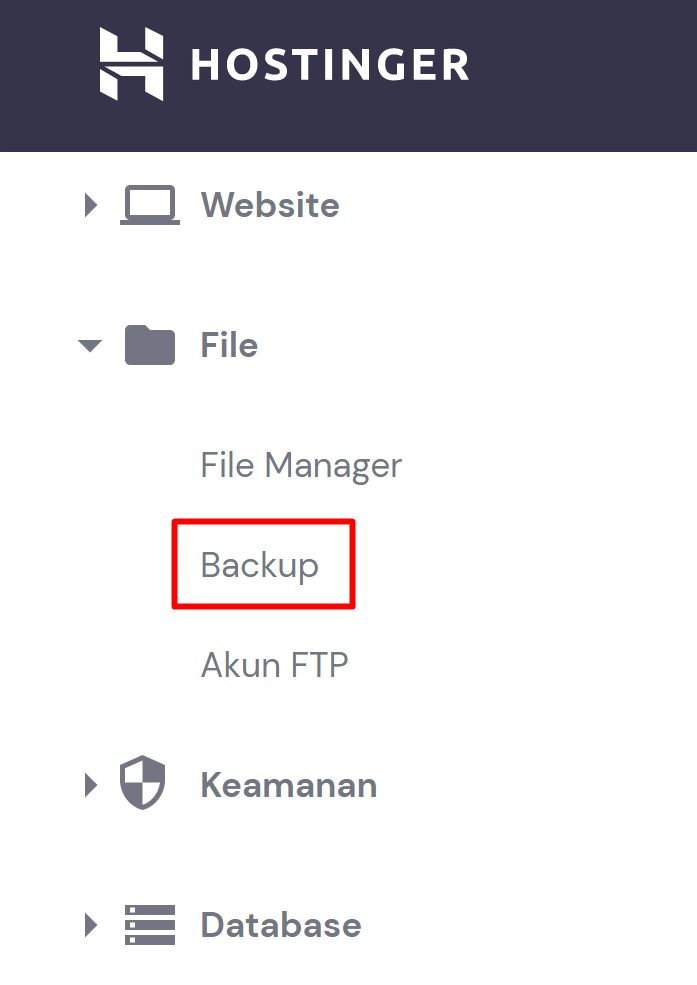Image resolution: width=697 pixels, height=985 pixels.
Task: Click the File section label
Action: (x=229, y=345)
